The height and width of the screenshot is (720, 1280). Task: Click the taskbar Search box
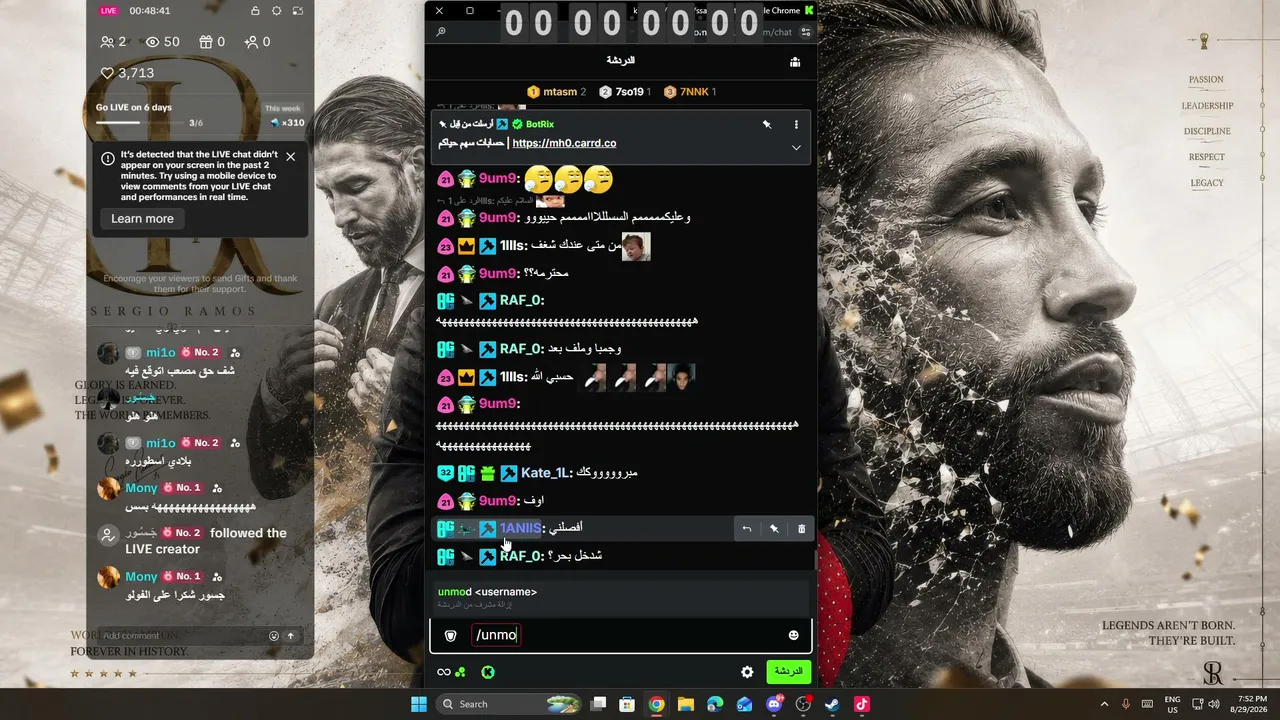tap(509, 704)
